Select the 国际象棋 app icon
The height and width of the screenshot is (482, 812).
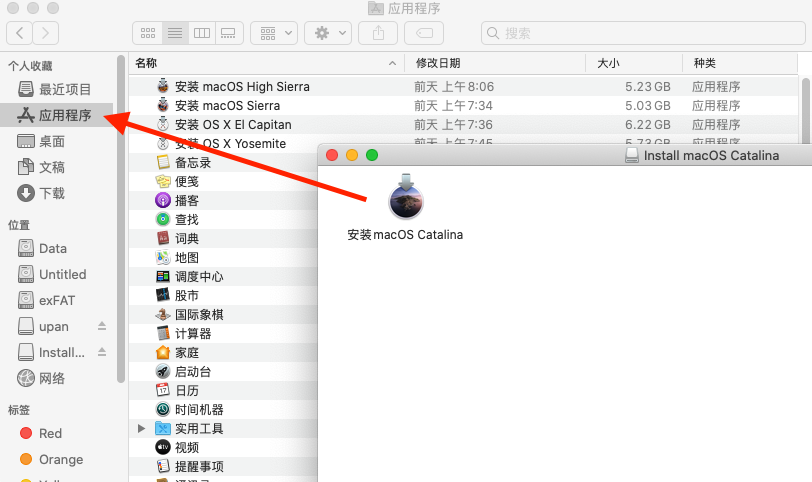tap(163, 314)
